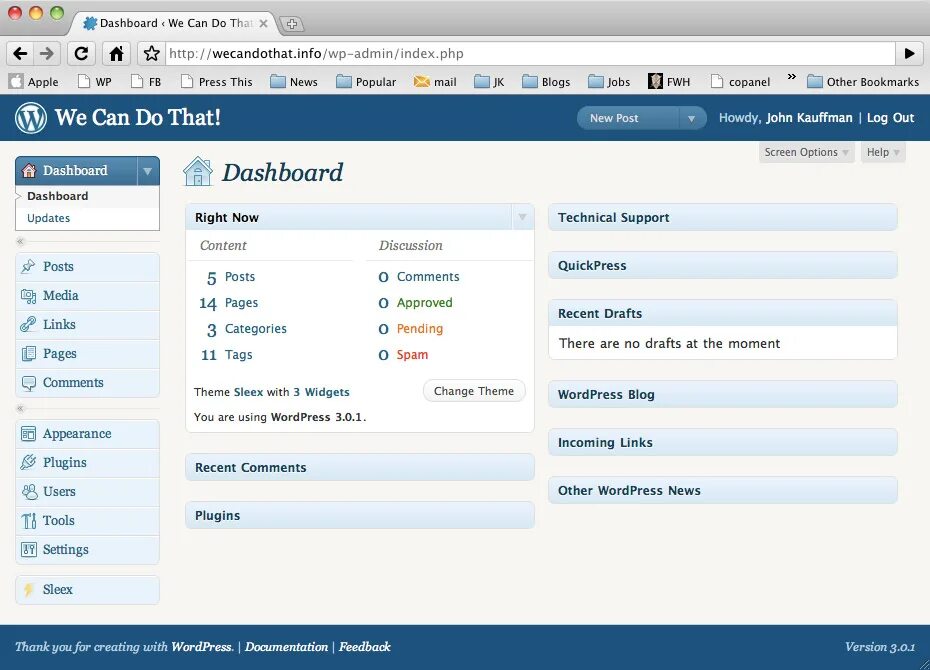
Task: Expand the Incoming Links widget
Action: point(722,443)
